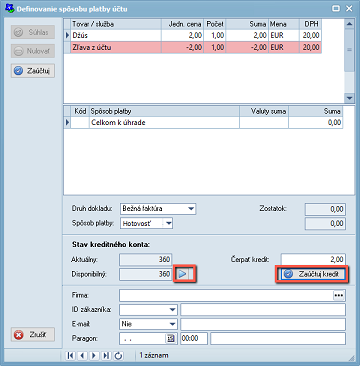Click the Spôsob platby column header

[164, 111]
